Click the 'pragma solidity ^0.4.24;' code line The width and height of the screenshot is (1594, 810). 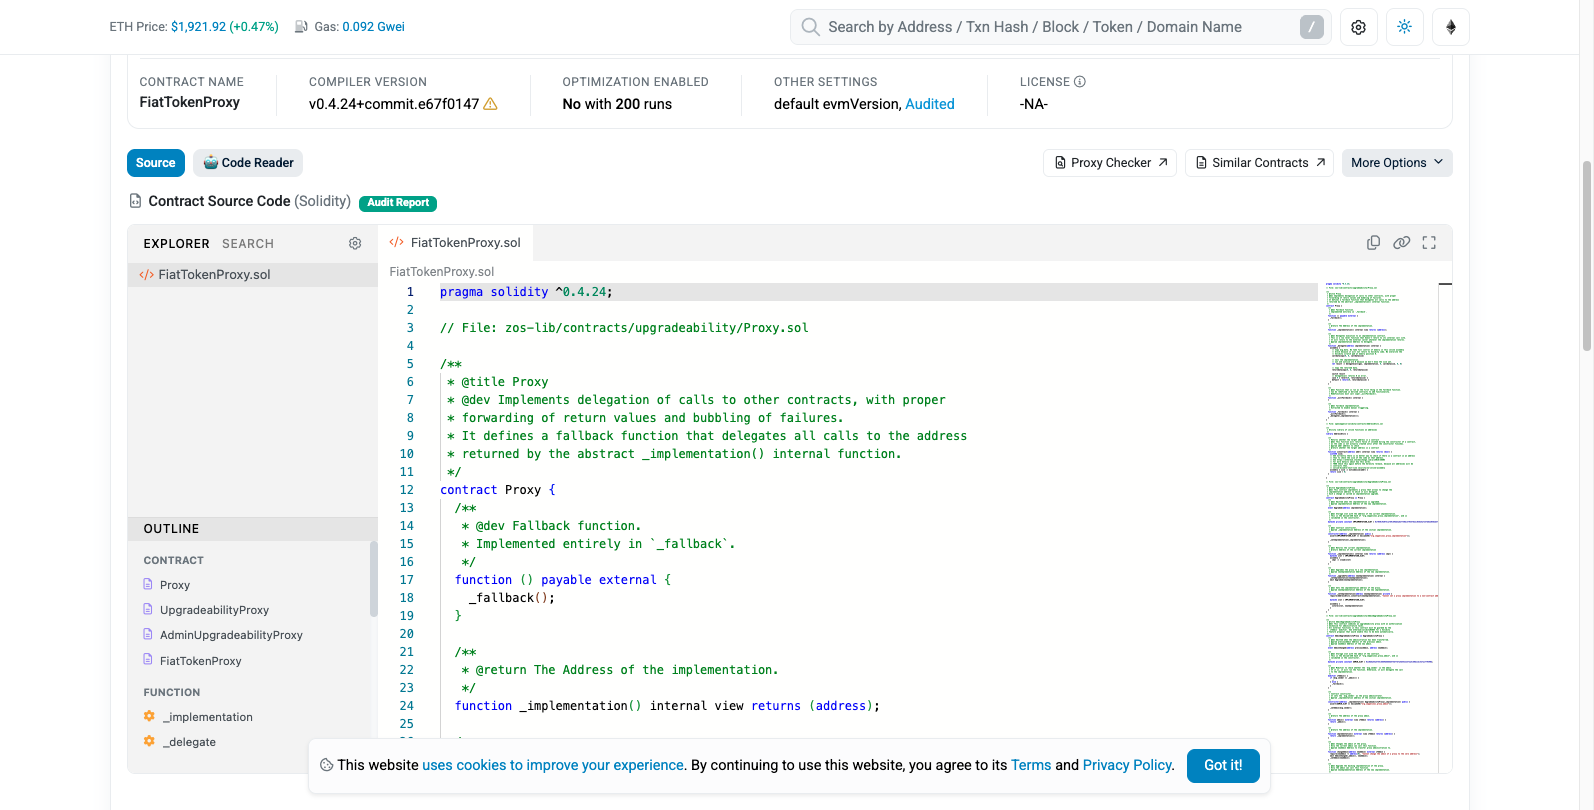(x=526, y=292)
